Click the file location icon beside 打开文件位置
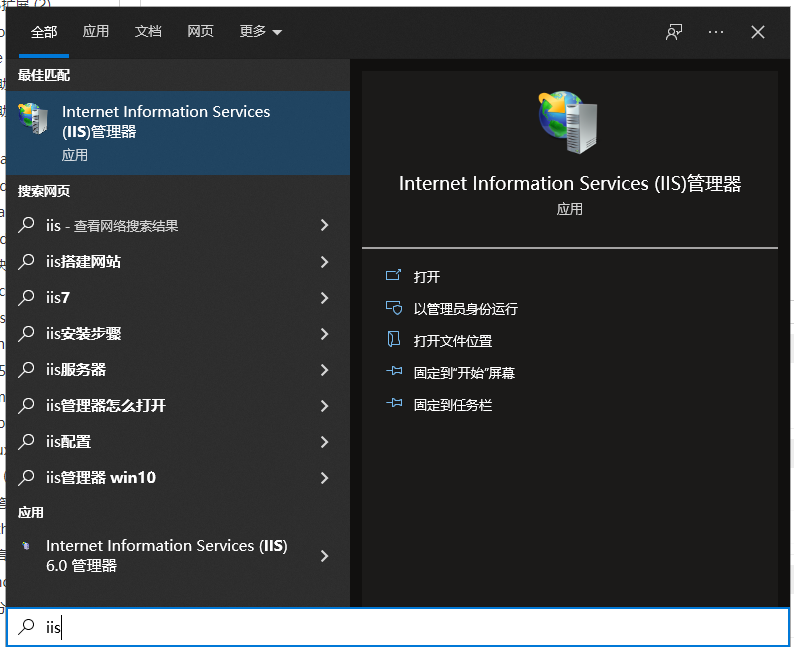This screenshot has height=647, width=794. [393, 339]
